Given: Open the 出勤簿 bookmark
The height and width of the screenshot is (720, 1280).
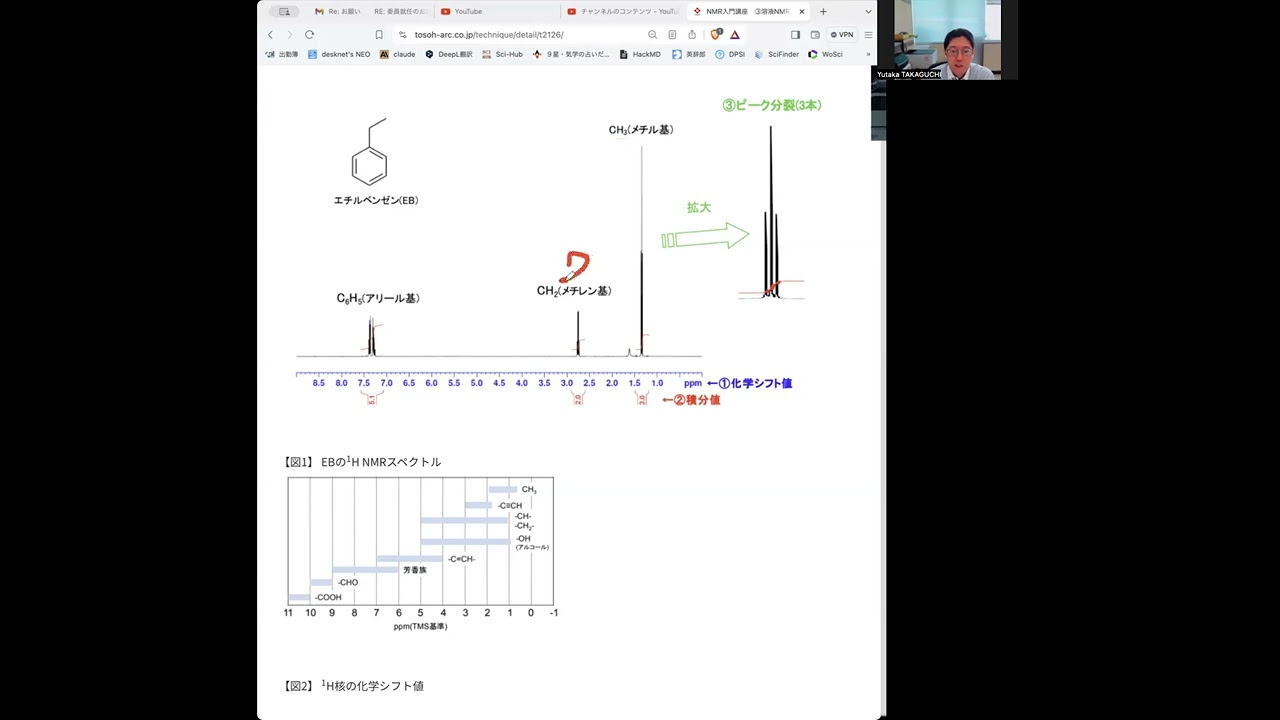Looking at the screenshot, I should click(282, 54).
